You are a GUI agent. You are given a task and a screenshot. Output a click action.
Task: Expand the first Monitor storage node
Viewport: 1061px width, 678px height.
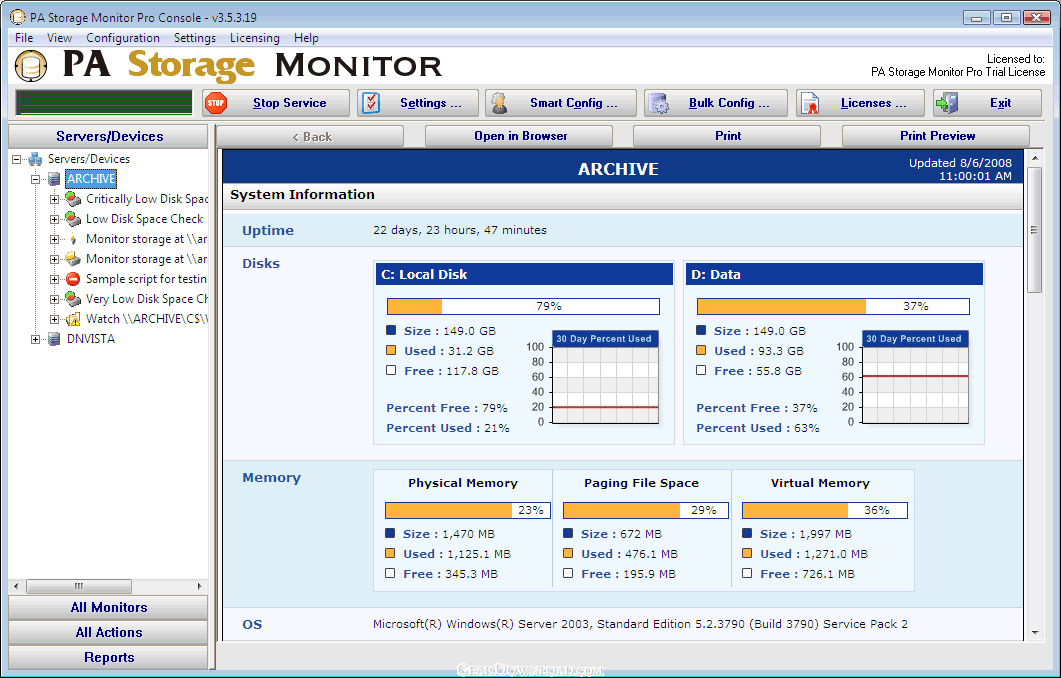(x=54, y=239)
